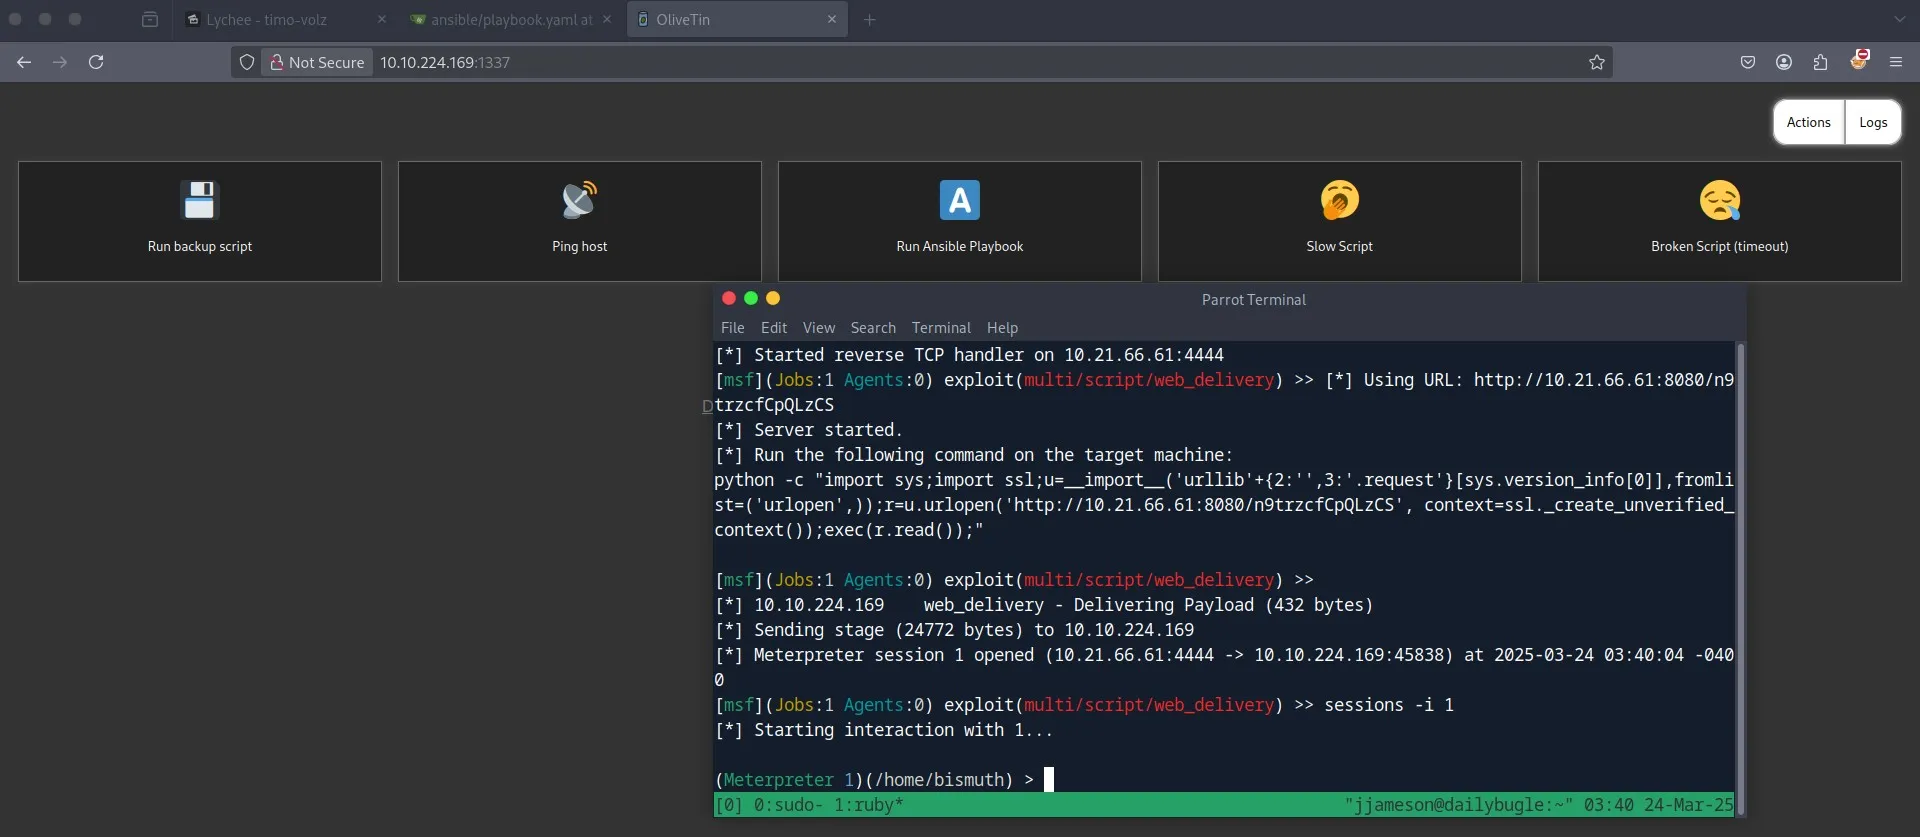Open a new browser tab
Image resolution: width=1920 pixels, height=837 pixels.
coord(870,19)
